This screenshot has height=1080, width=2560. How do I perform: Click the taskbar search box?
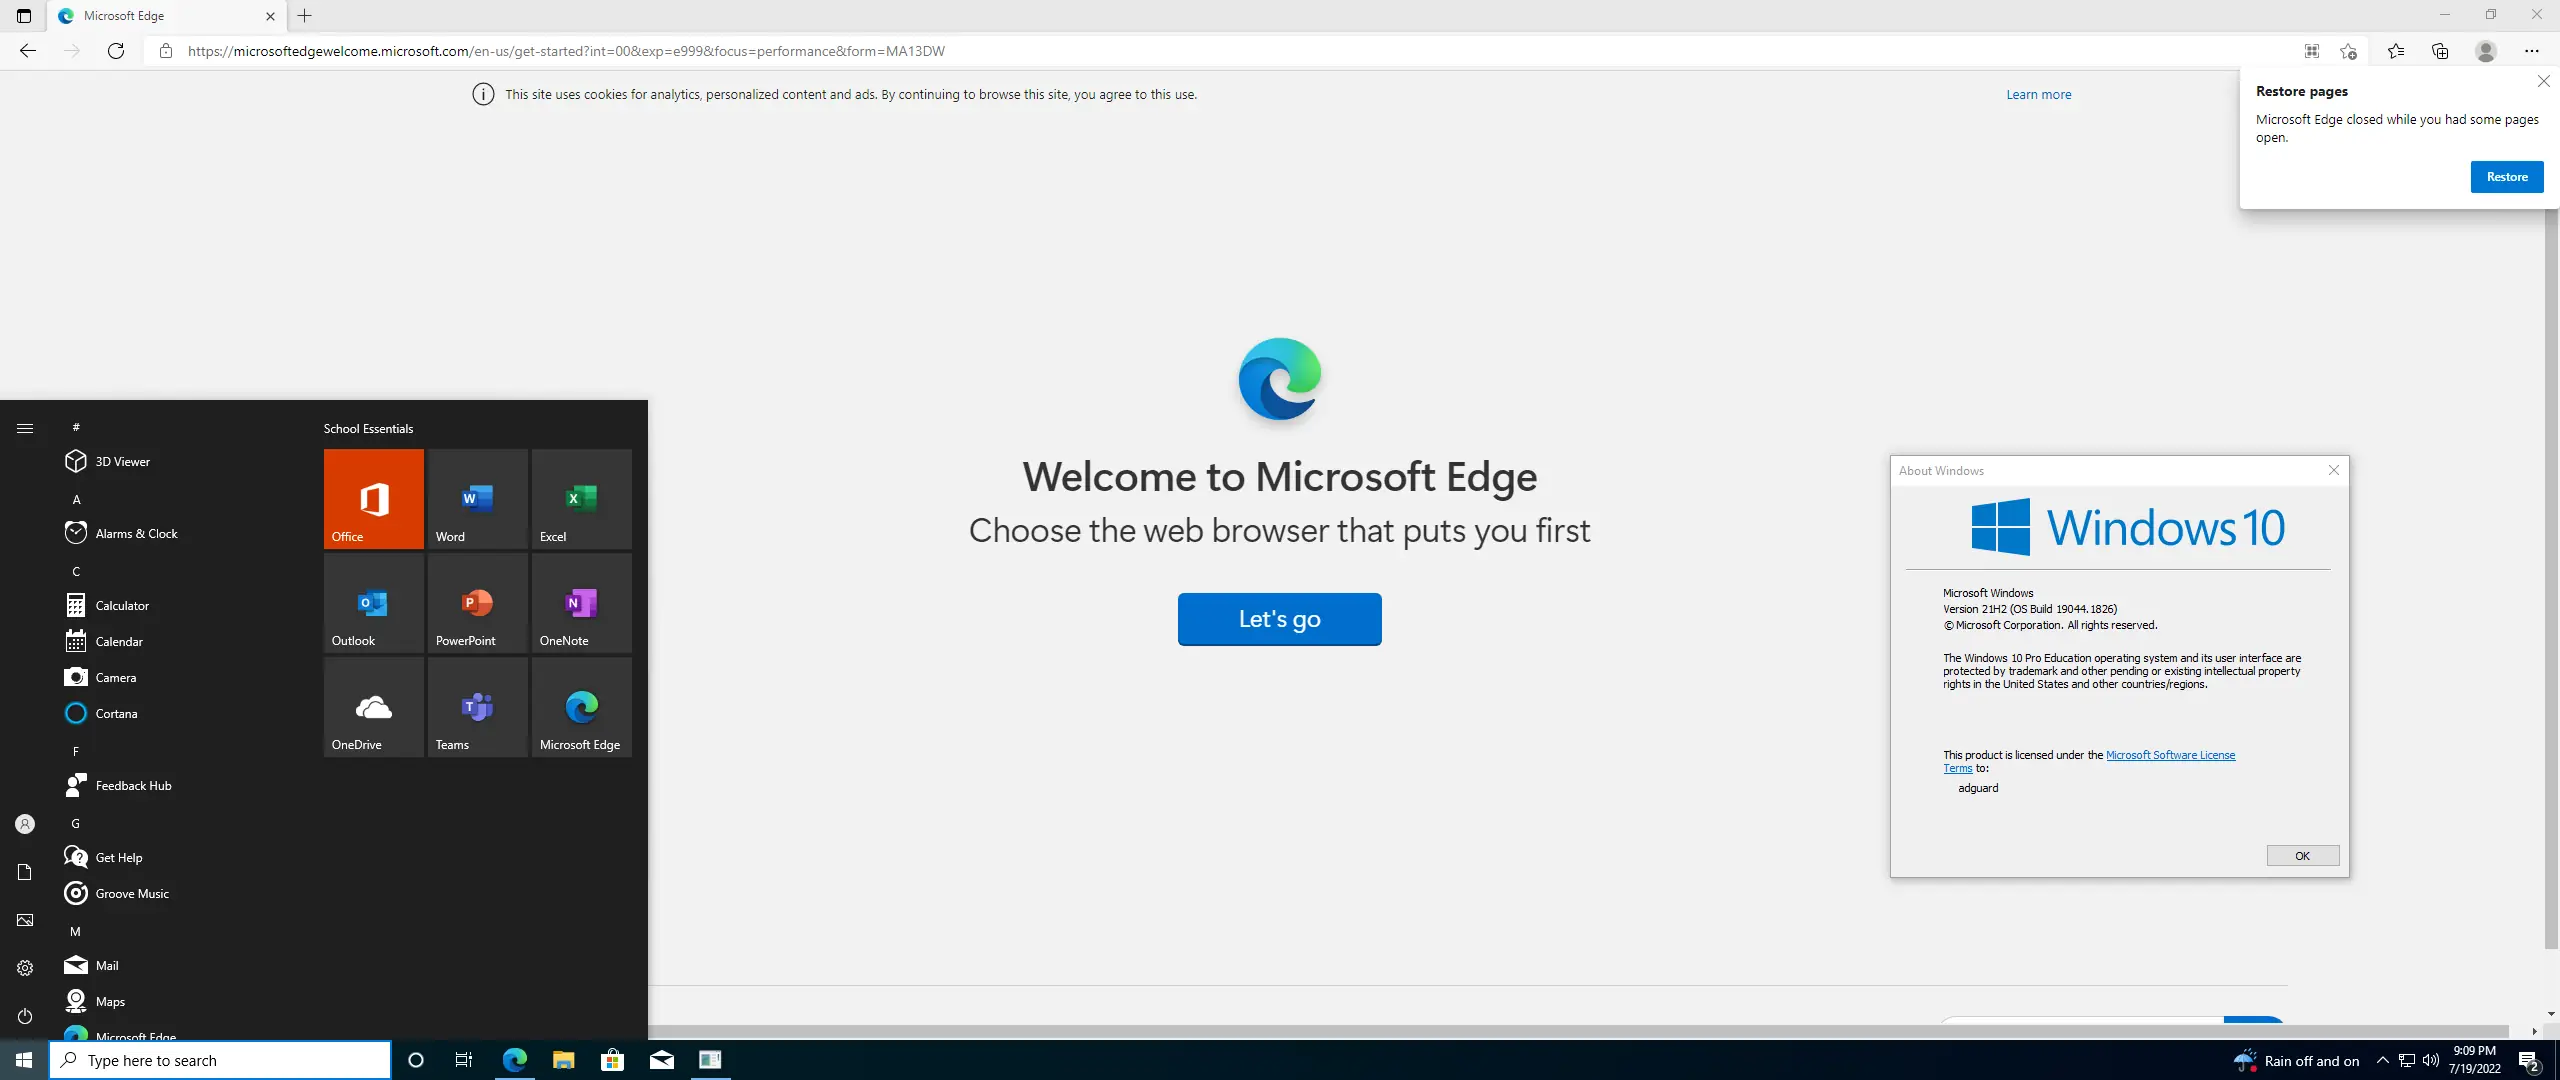pyautogui.click(x=220, y=1059)
